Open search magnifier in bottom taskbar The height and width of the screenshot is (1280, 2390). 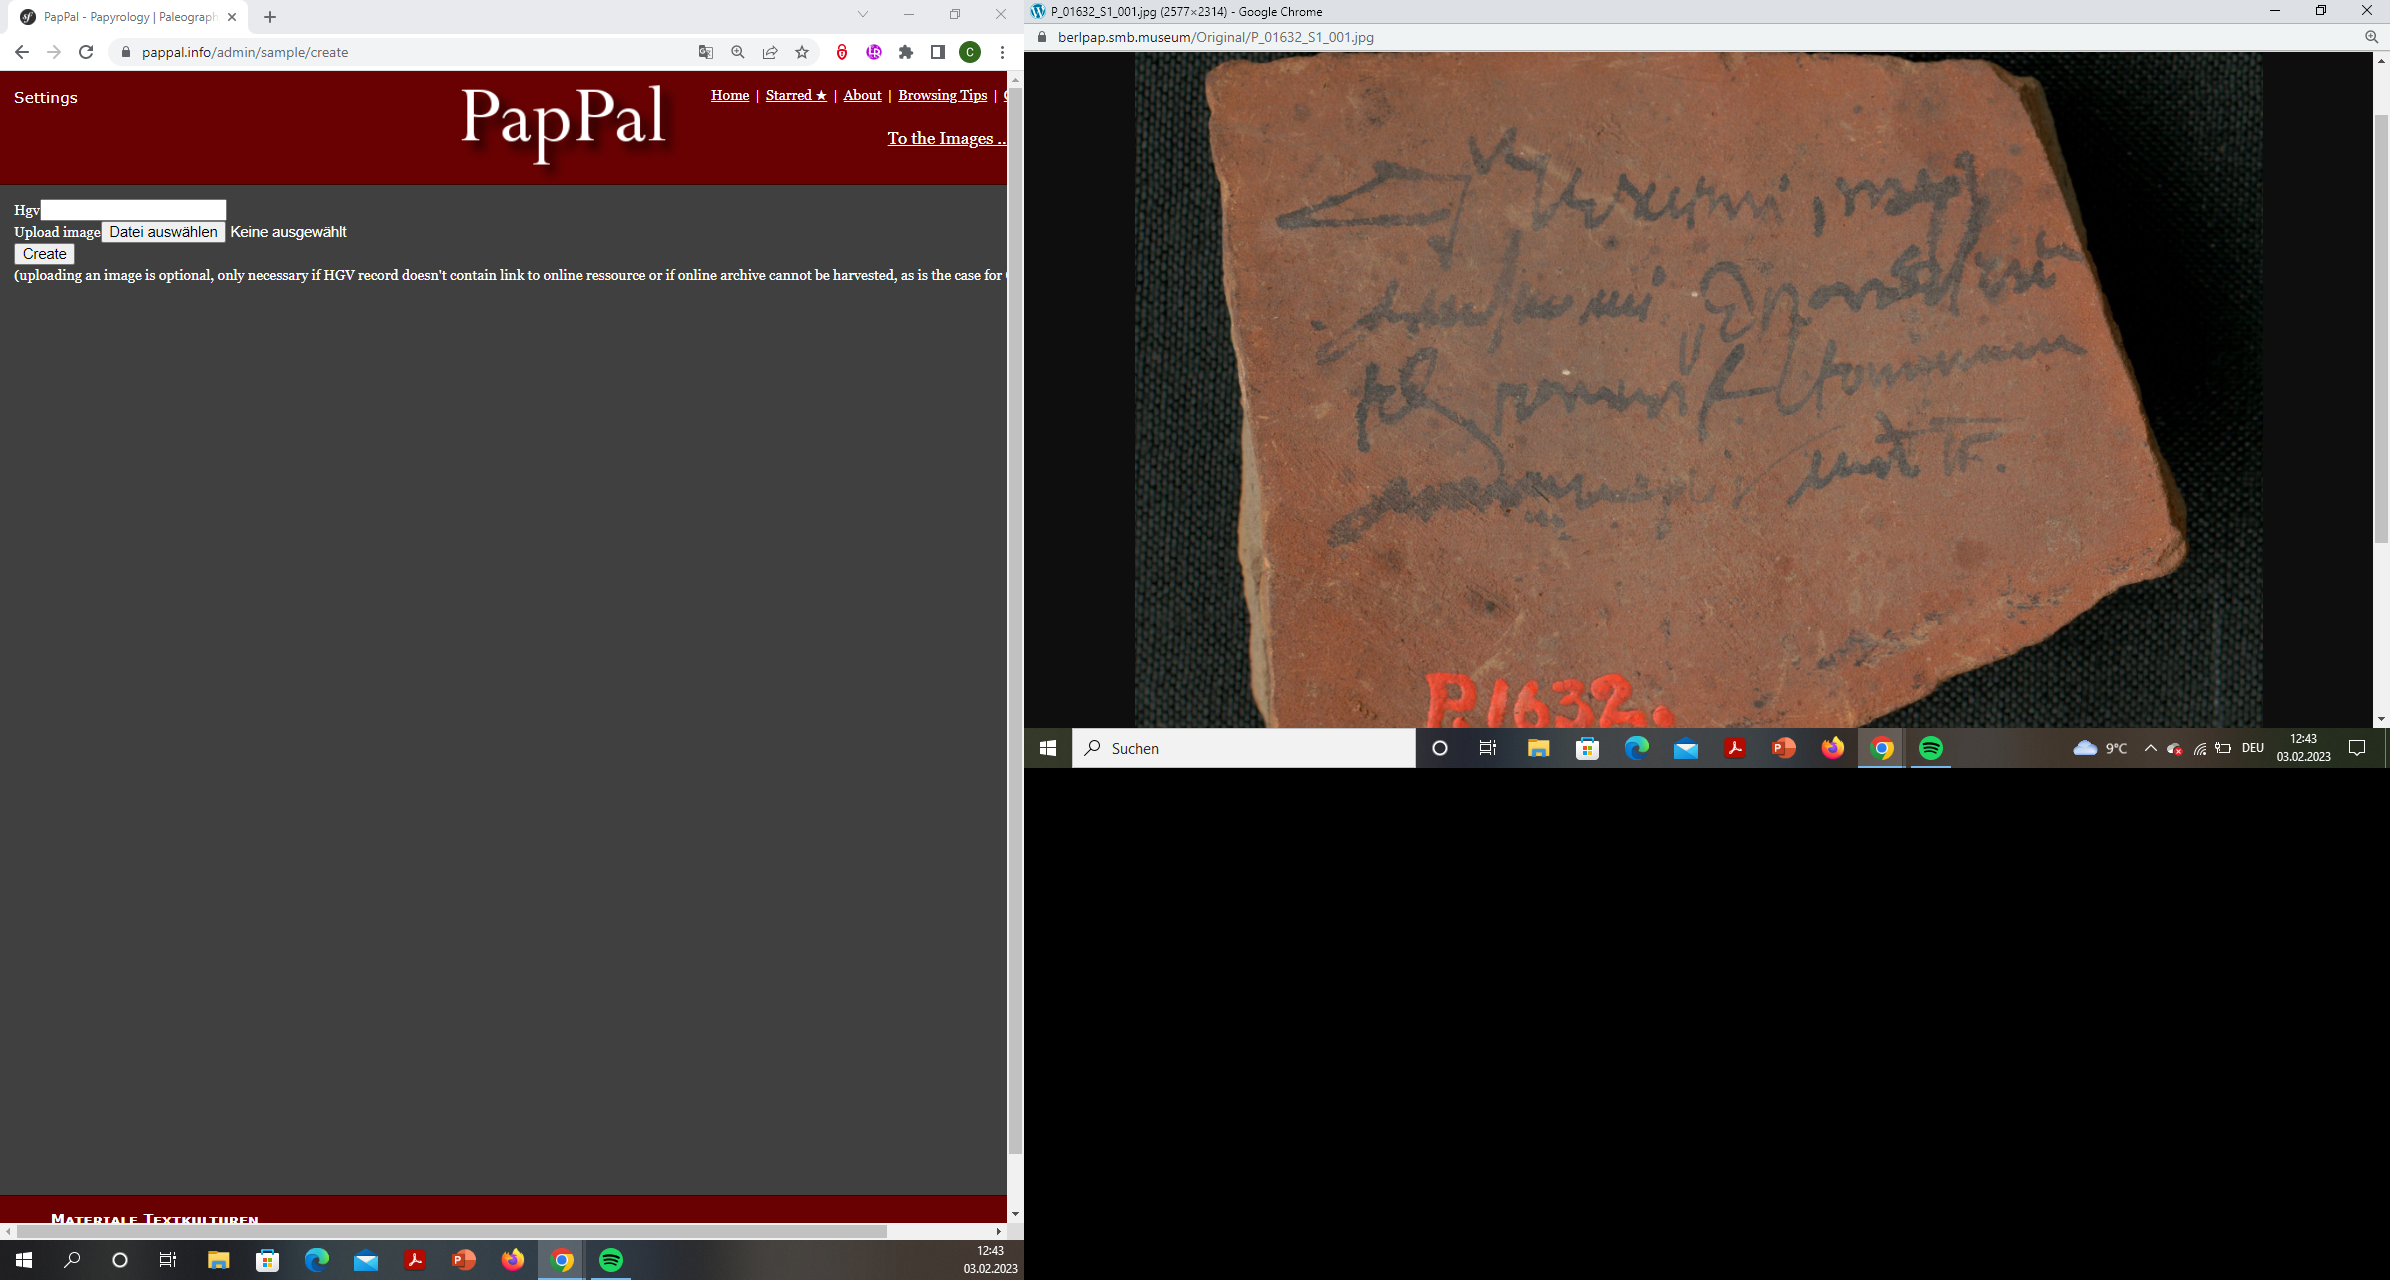point(72,1260)
